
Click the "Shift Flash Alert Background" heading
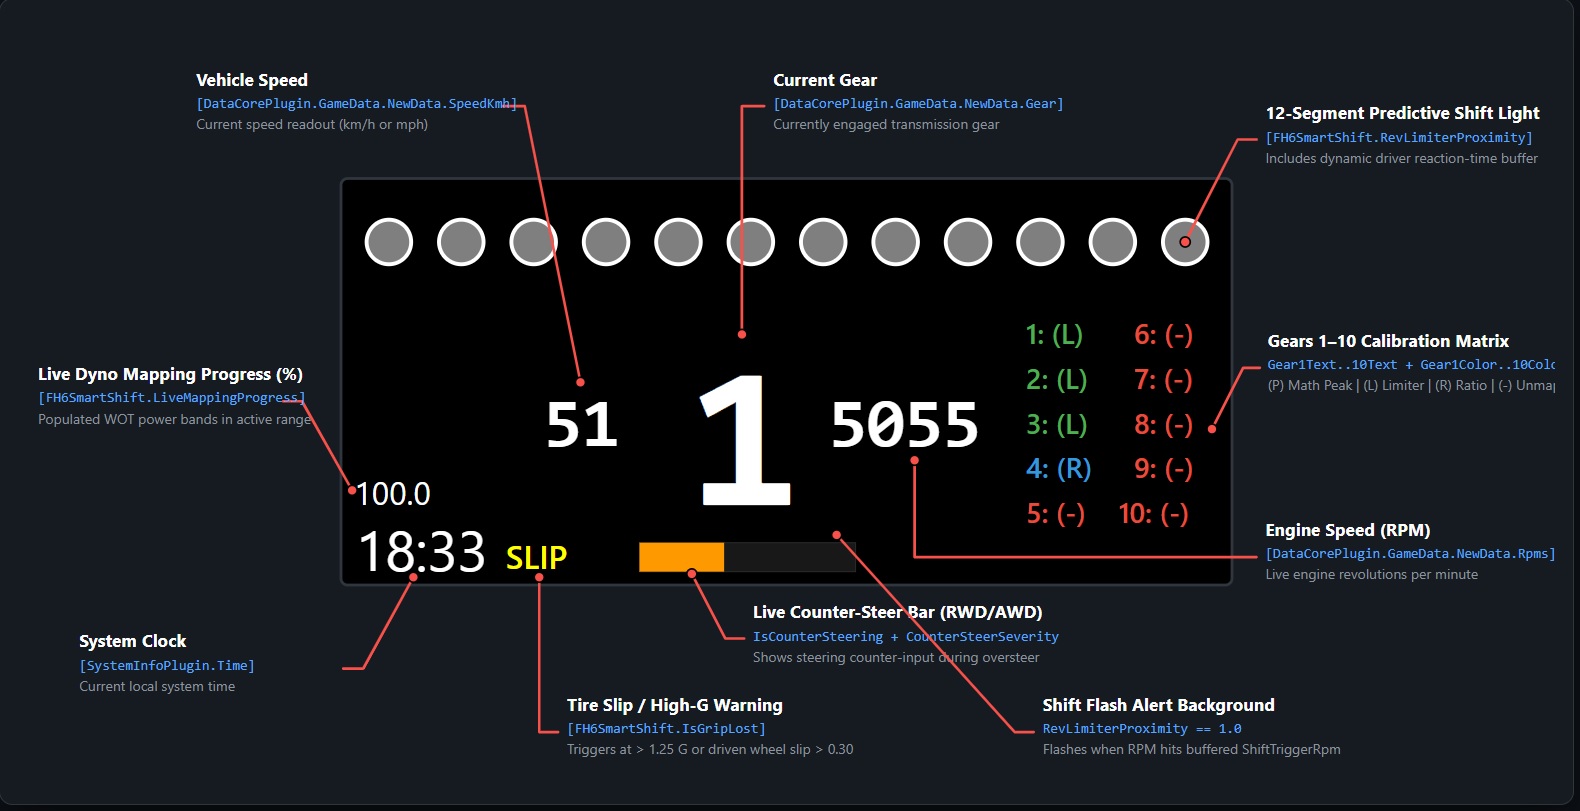1159,705
